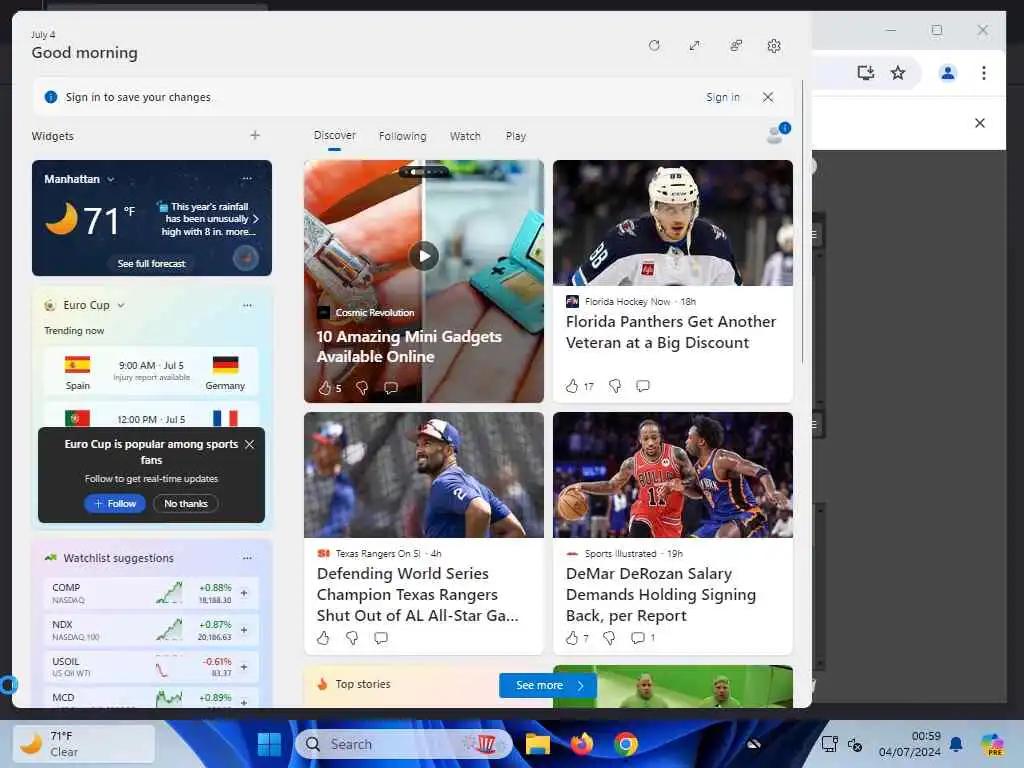
Task: Comment on Florida Panthers article
Action: pos(643,386)
